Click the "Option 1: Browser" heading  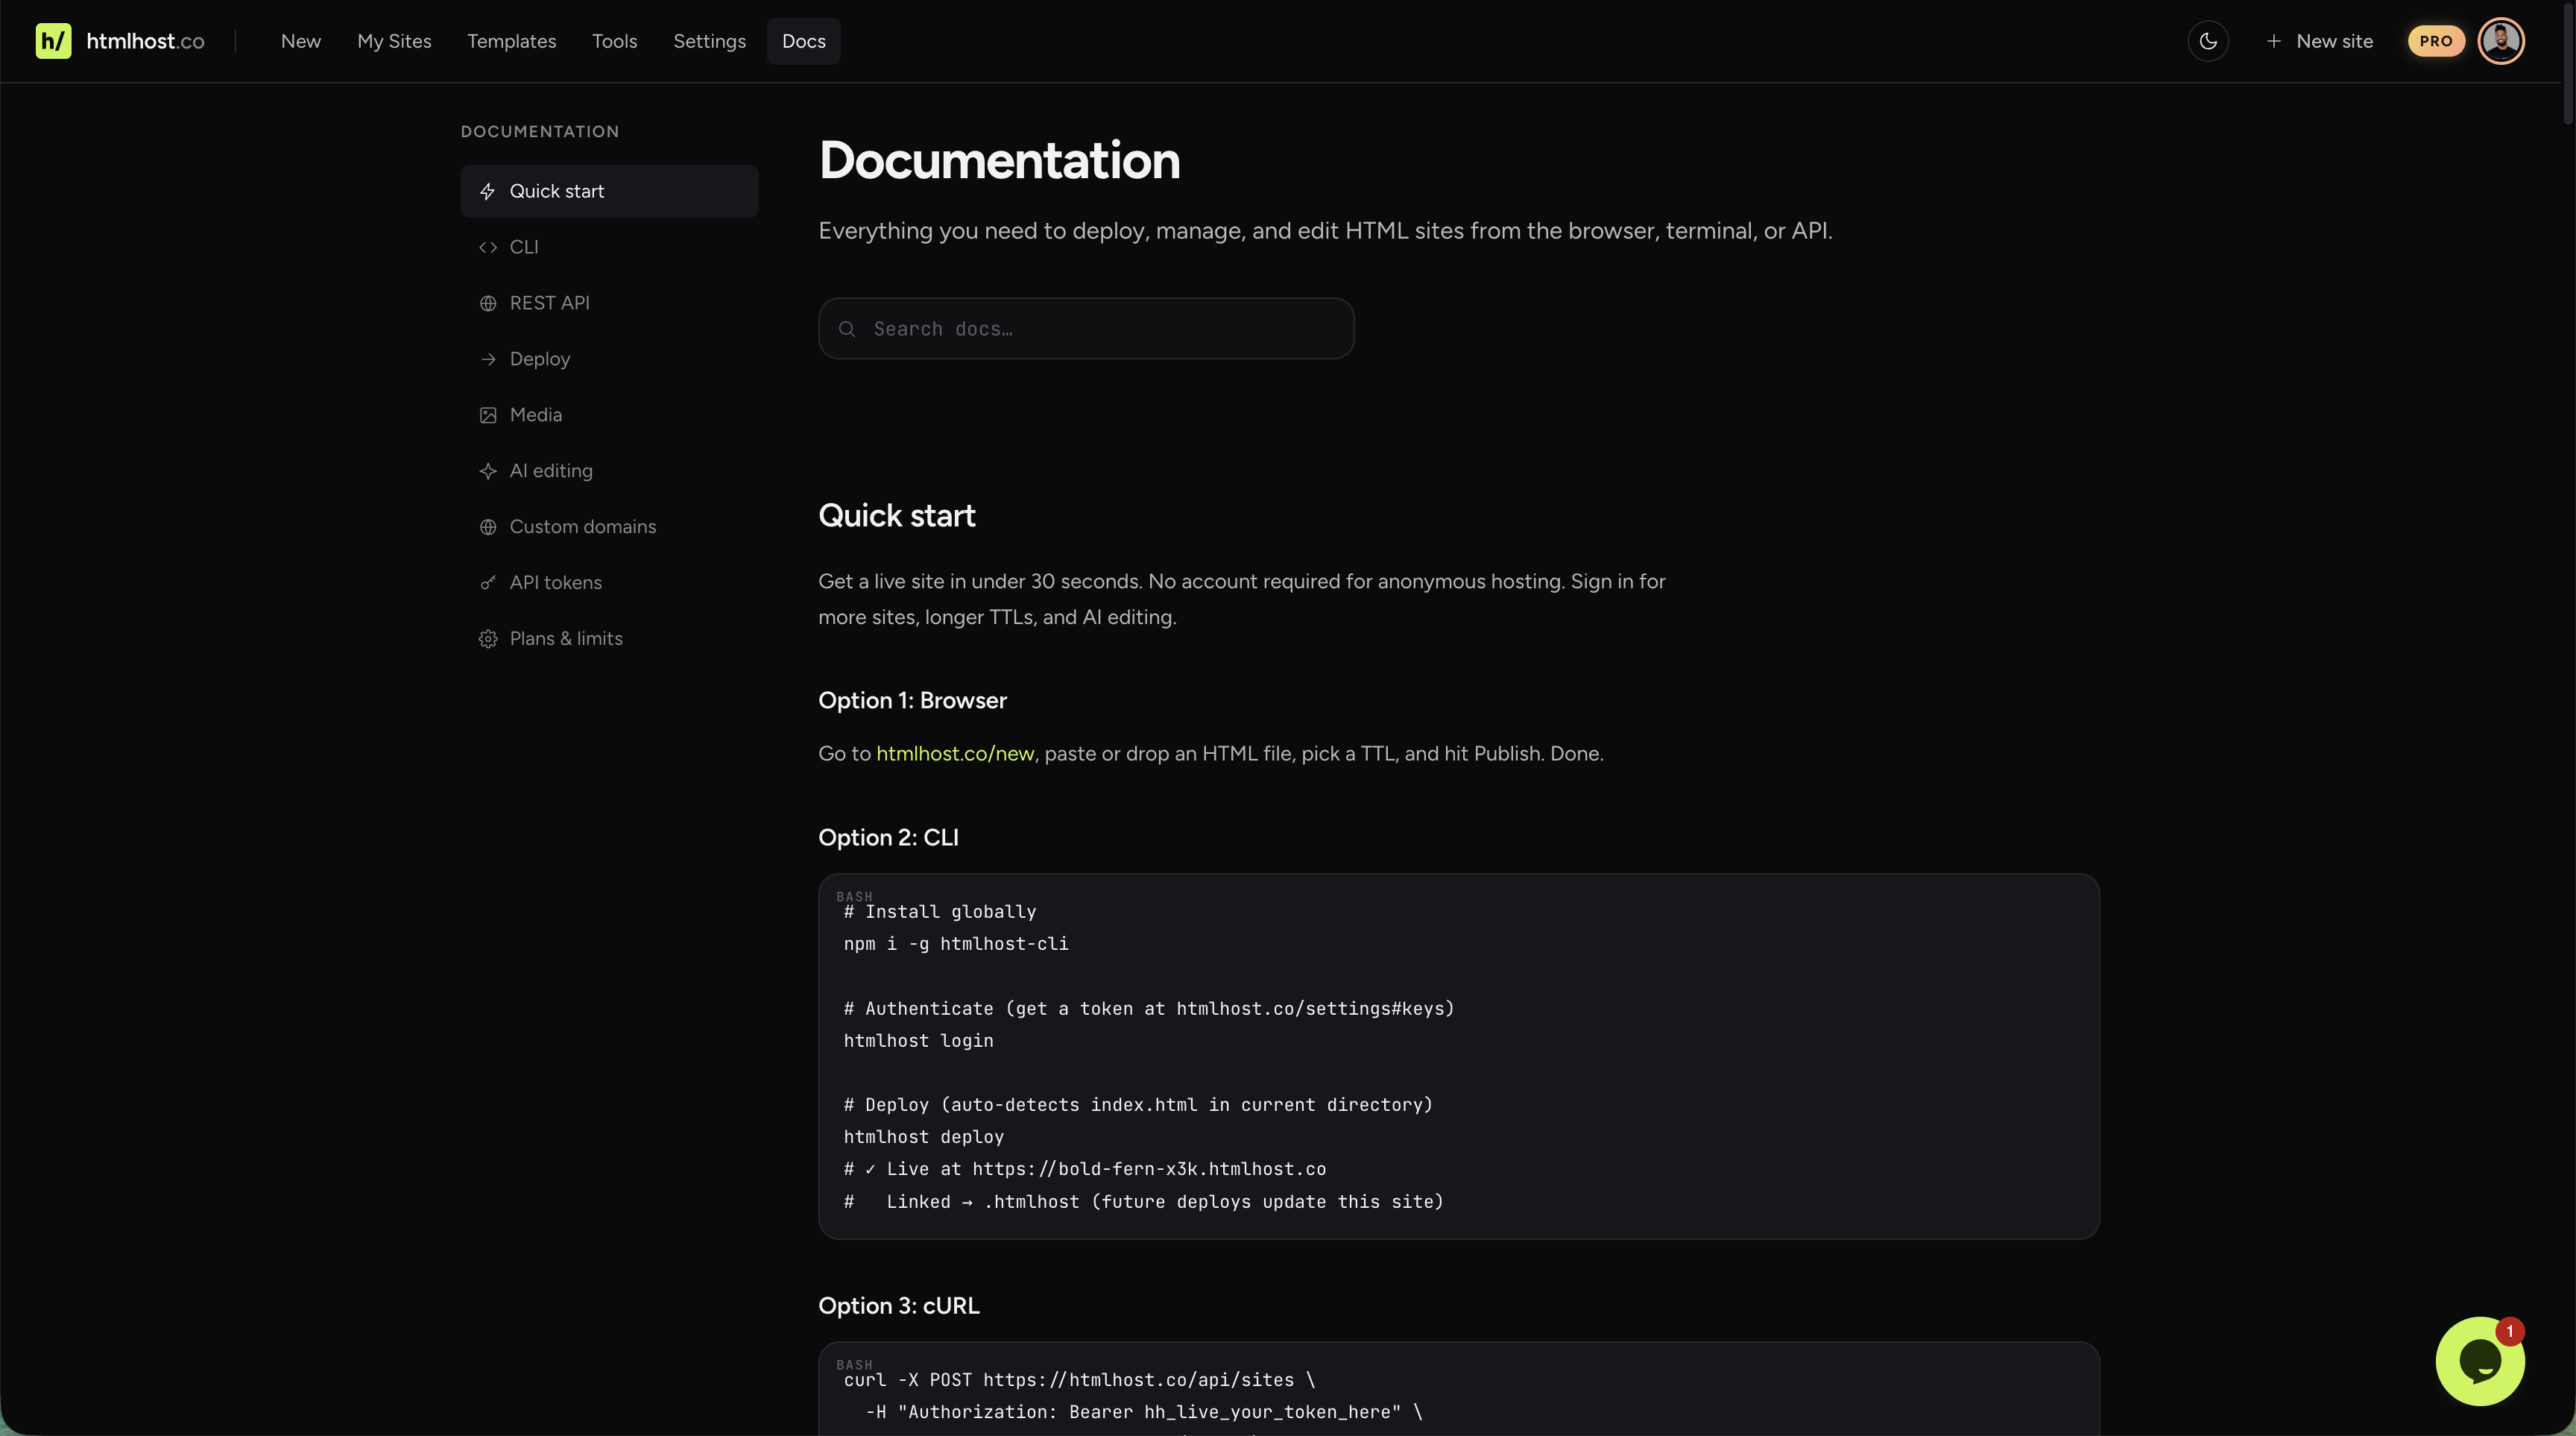913,701
